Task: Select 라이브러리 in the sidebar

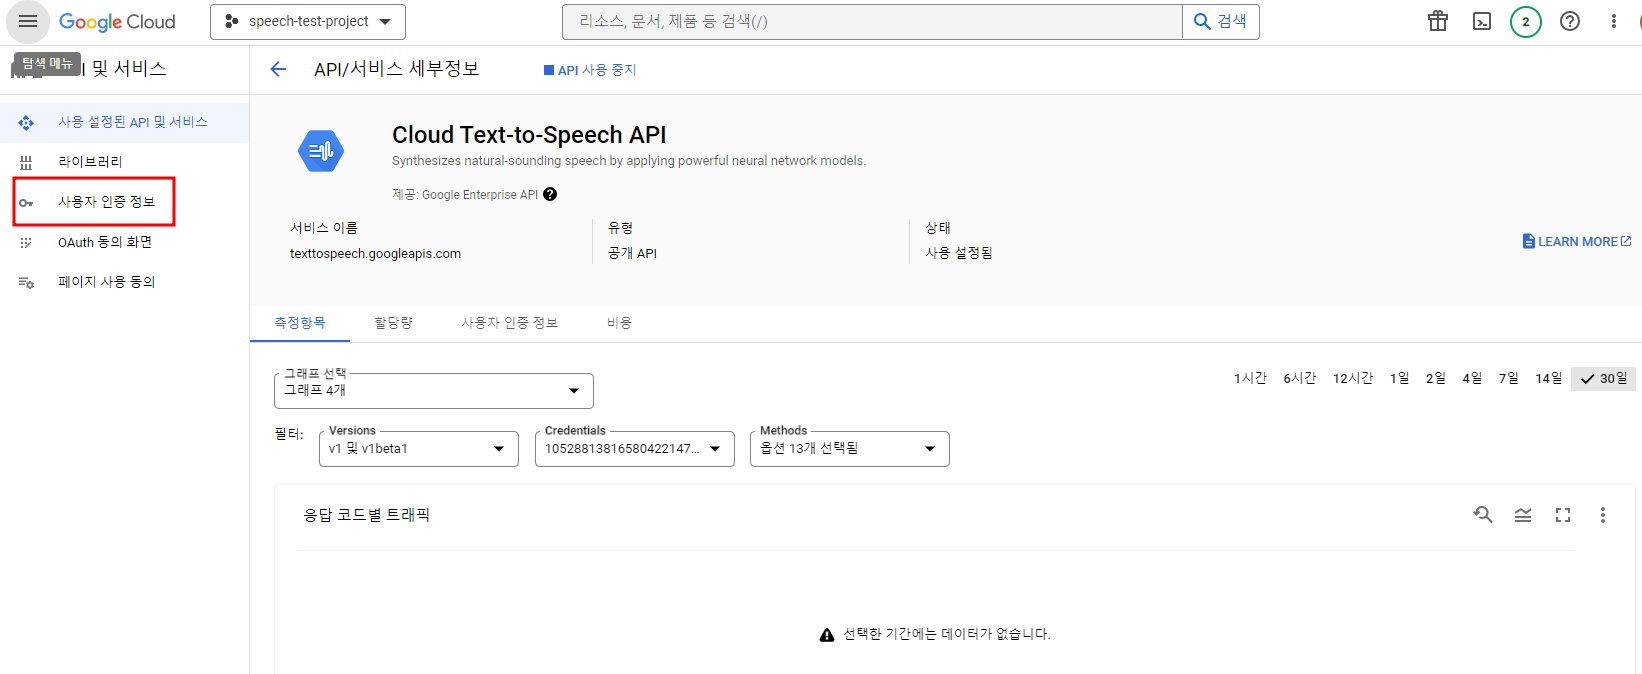Action: 124,162
